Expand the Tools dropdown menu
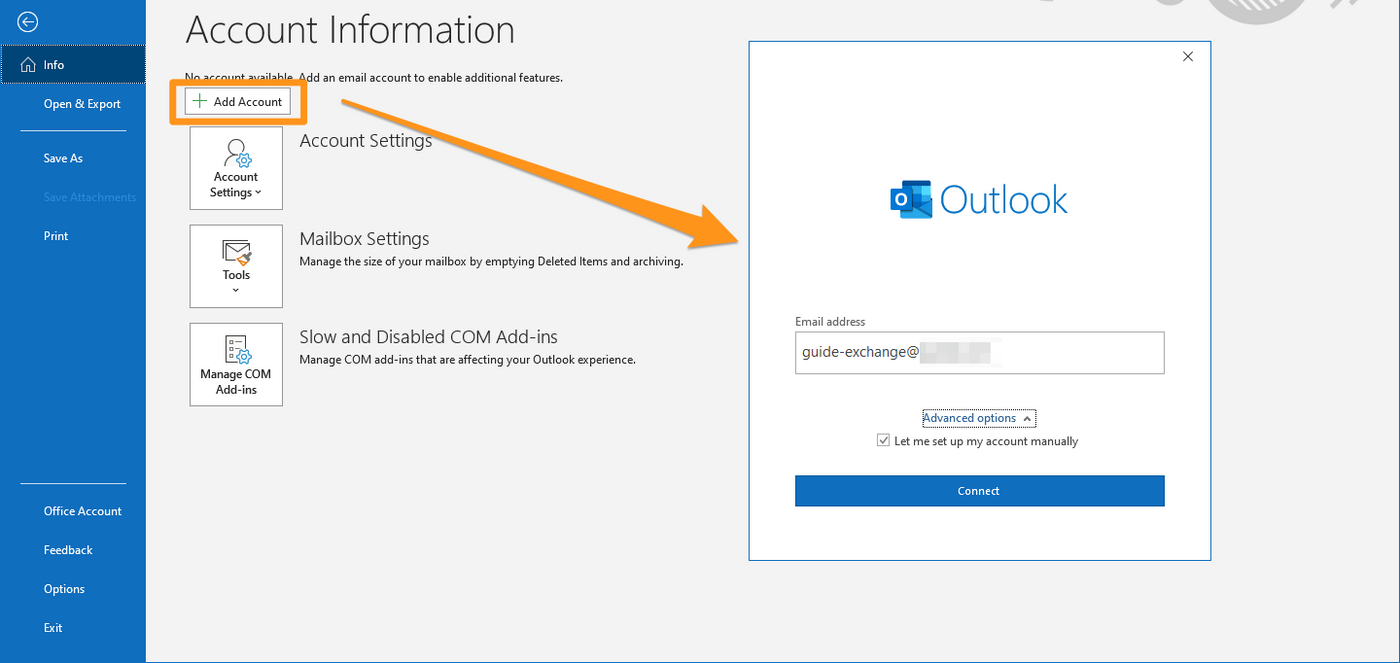 (235, 289)
